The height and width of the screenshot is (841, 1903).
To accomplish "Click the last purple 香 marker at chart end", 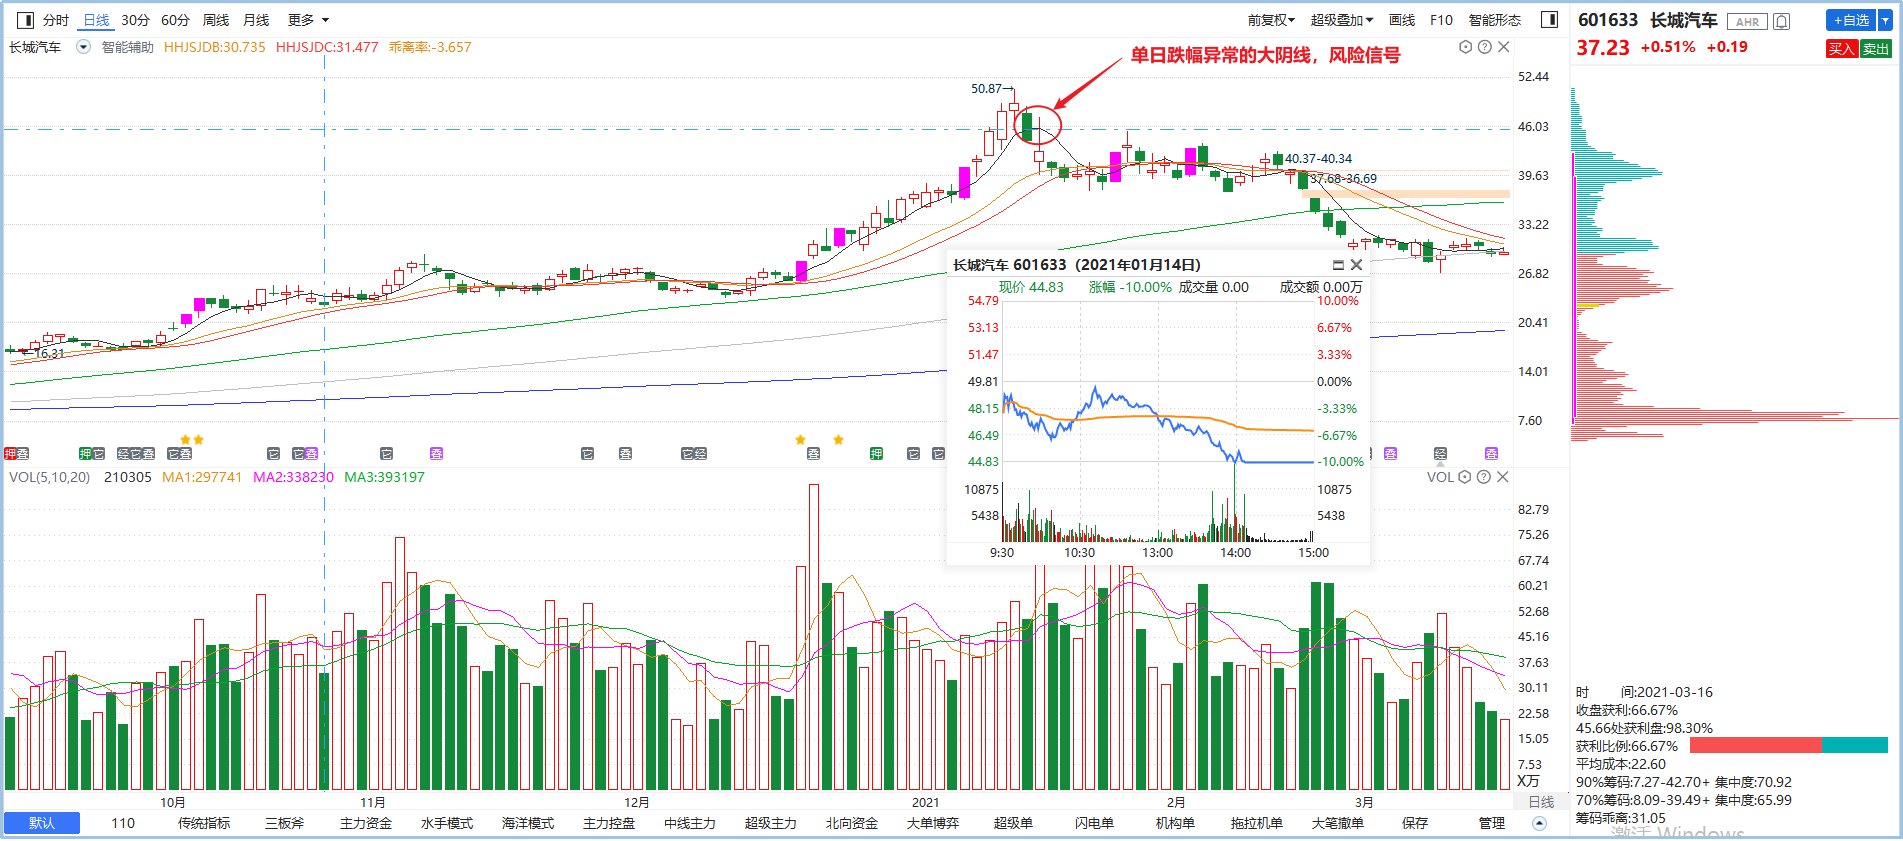I will click(1491, 454).
